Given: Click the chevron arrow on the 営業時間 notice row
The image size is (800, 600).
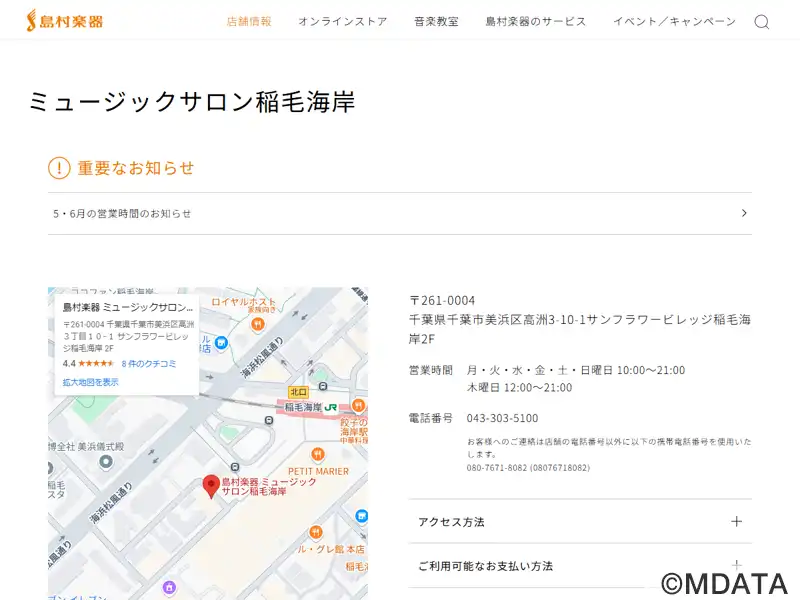Looking at the screenshot, I should click(x=744, y=213).
